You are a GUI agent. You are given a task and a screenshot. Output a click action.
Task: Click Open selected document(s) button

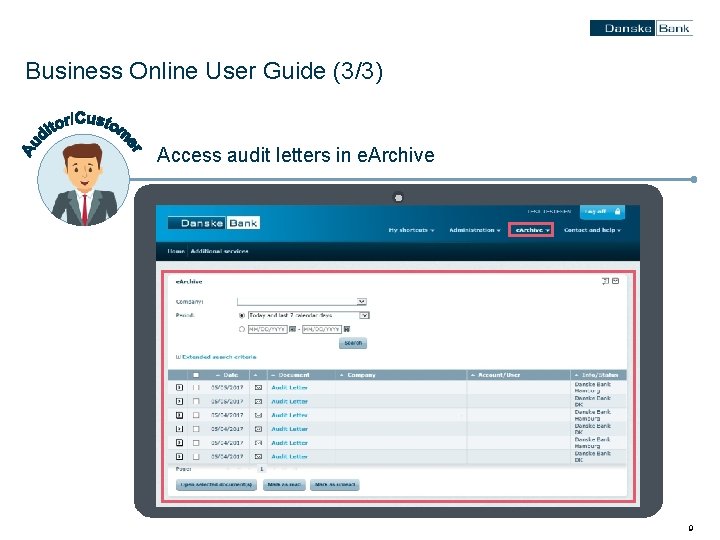click(x=216, y=485)
